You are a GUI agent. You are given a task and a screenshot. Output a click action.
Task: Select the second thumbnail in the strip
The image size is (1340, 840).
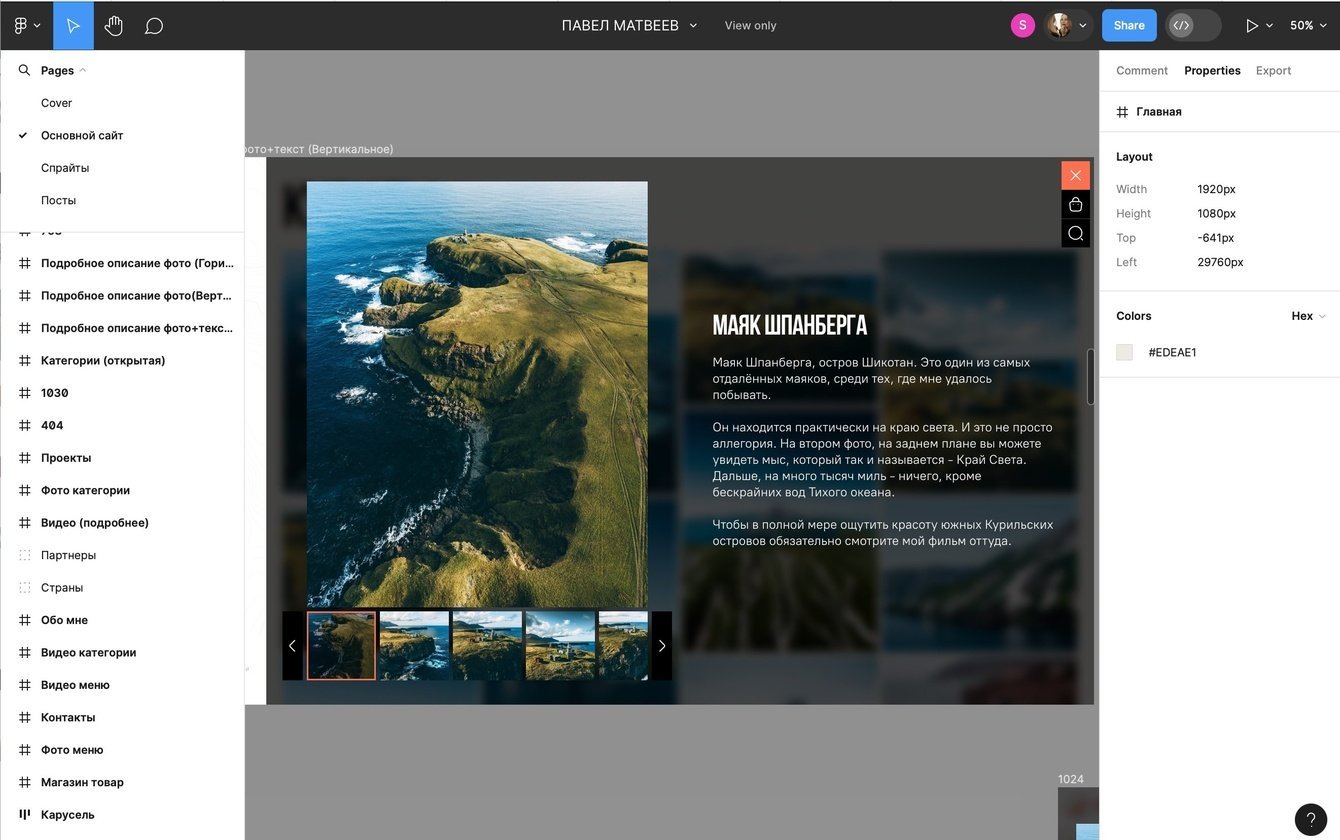(x=414, y=646)
